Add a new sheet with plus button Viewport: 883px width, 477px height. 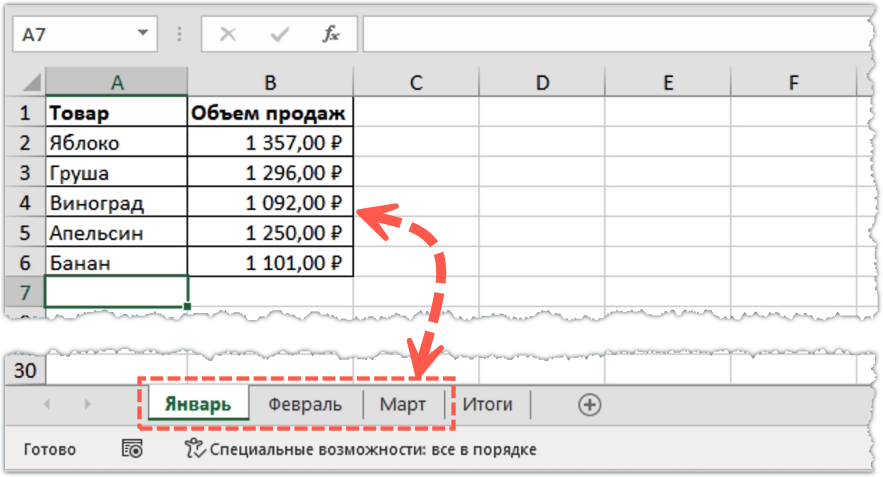tap(590, 404)
